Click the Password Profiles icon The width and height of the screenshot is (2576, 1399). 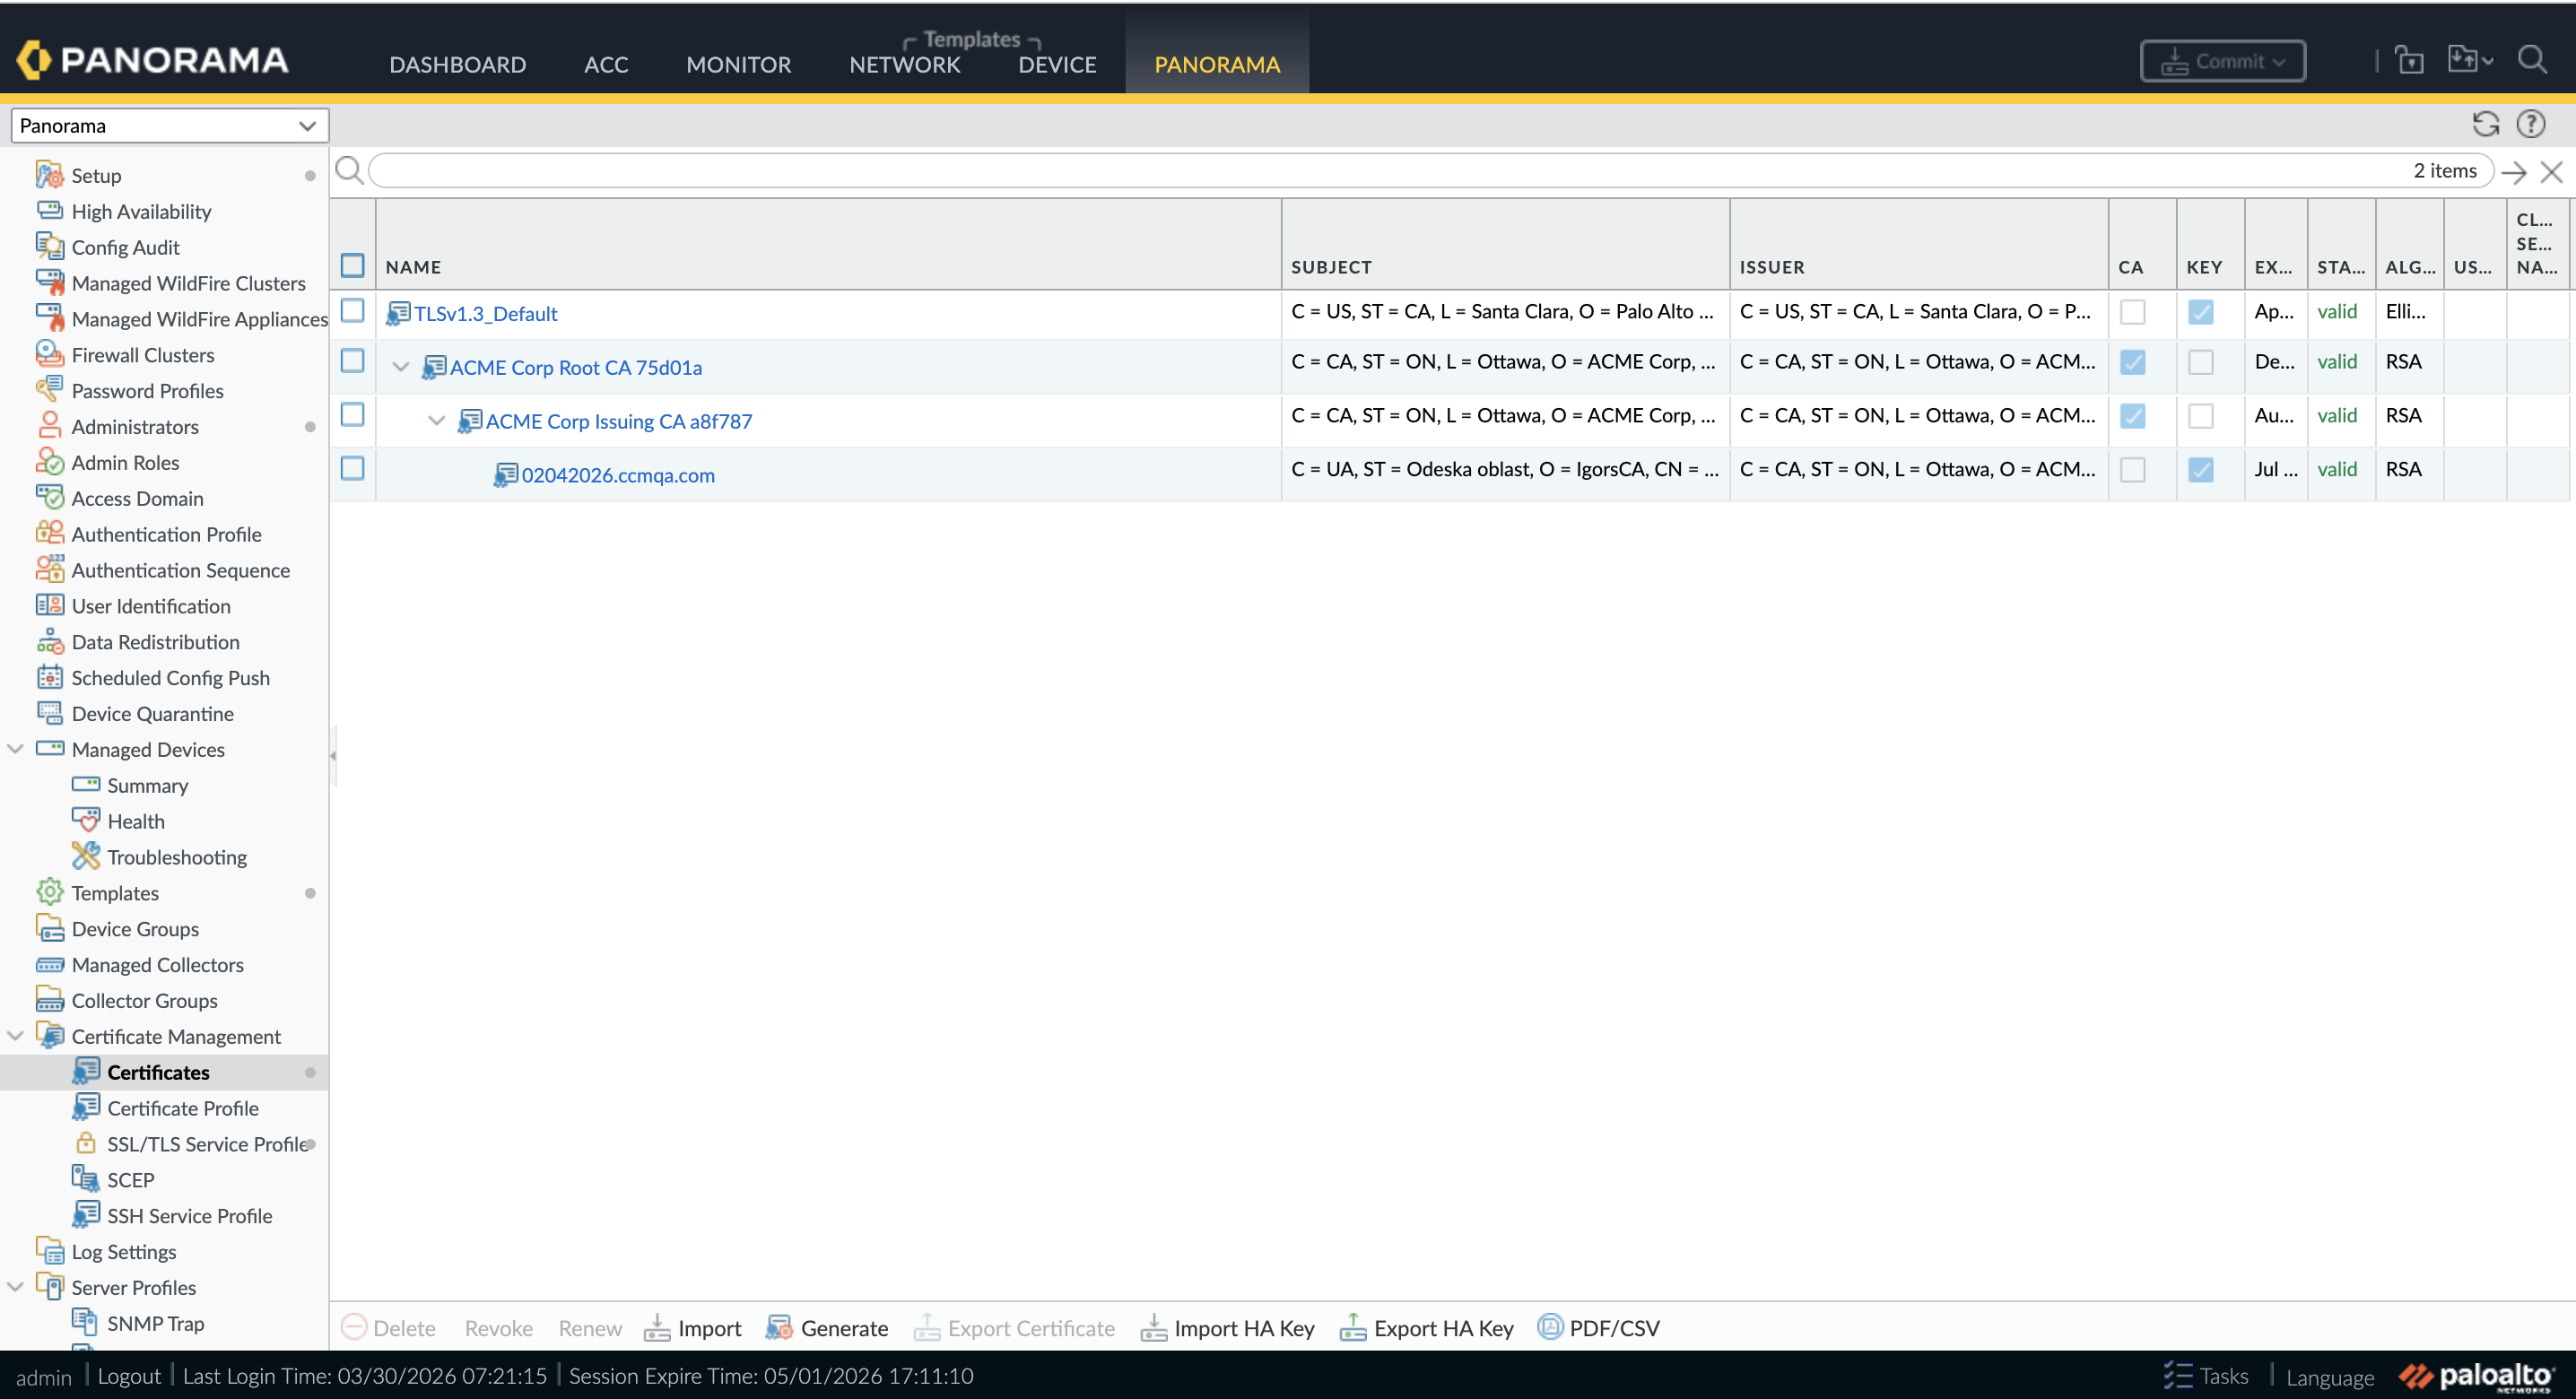[50, 390]
